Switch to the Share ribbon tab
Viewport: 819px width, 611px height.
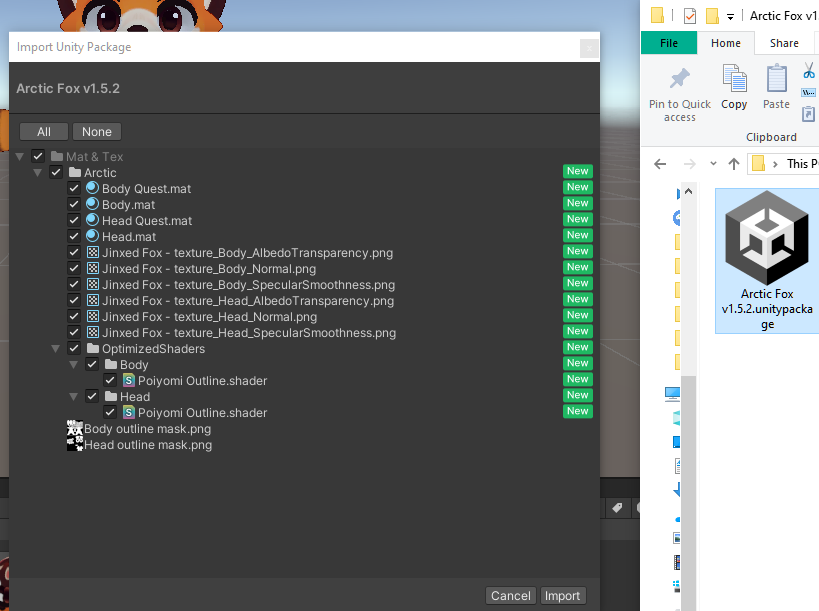point(784,43)
